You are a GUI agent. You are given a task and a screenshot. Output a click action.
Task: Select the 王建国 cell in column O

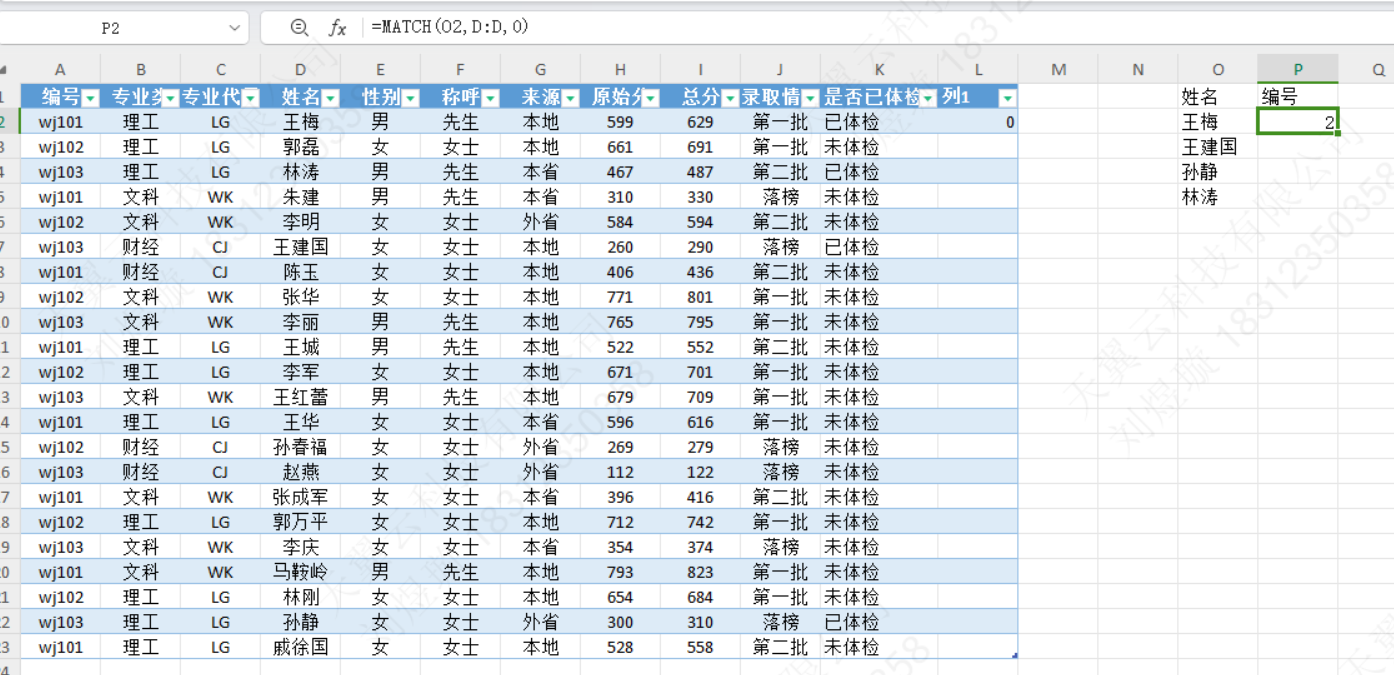1218,147
